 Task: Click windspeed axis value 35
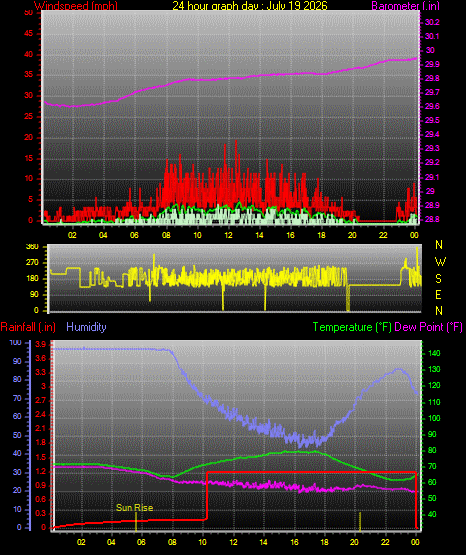click(28, 75)
